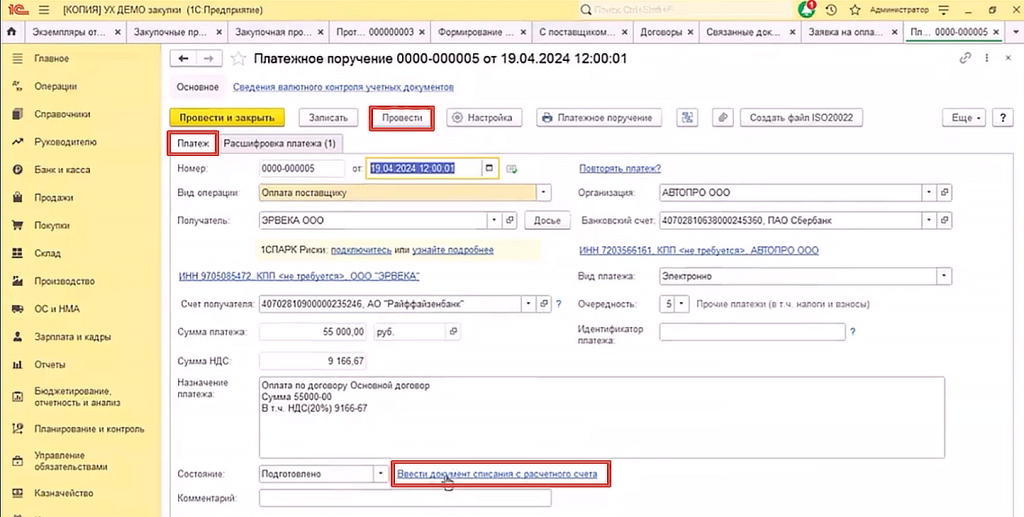The width and height of the screenshot is (1024, 517).
Task: Expand Вид платежа dropdown
Action: pyautogui.click(x=944, y=277)
